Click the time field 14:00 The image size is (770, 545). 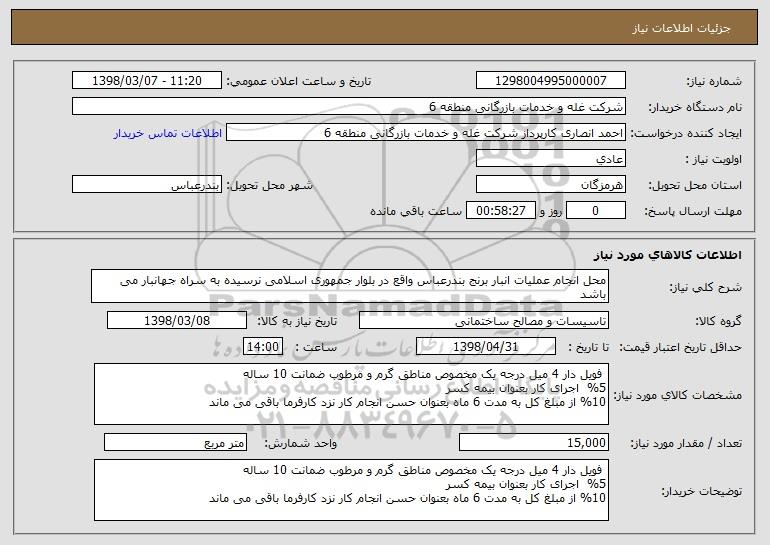pos(263,346)
